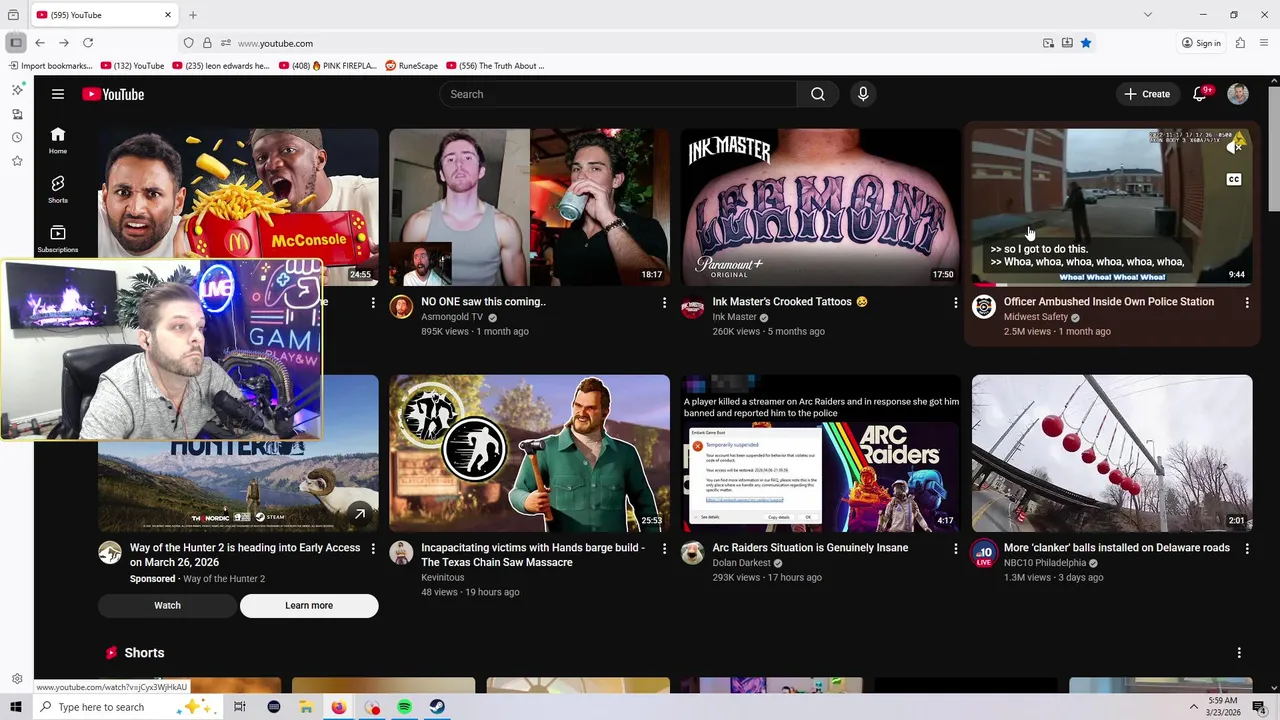
Task: Start voice search with the microphone icon
Action: tap(863, 94)
